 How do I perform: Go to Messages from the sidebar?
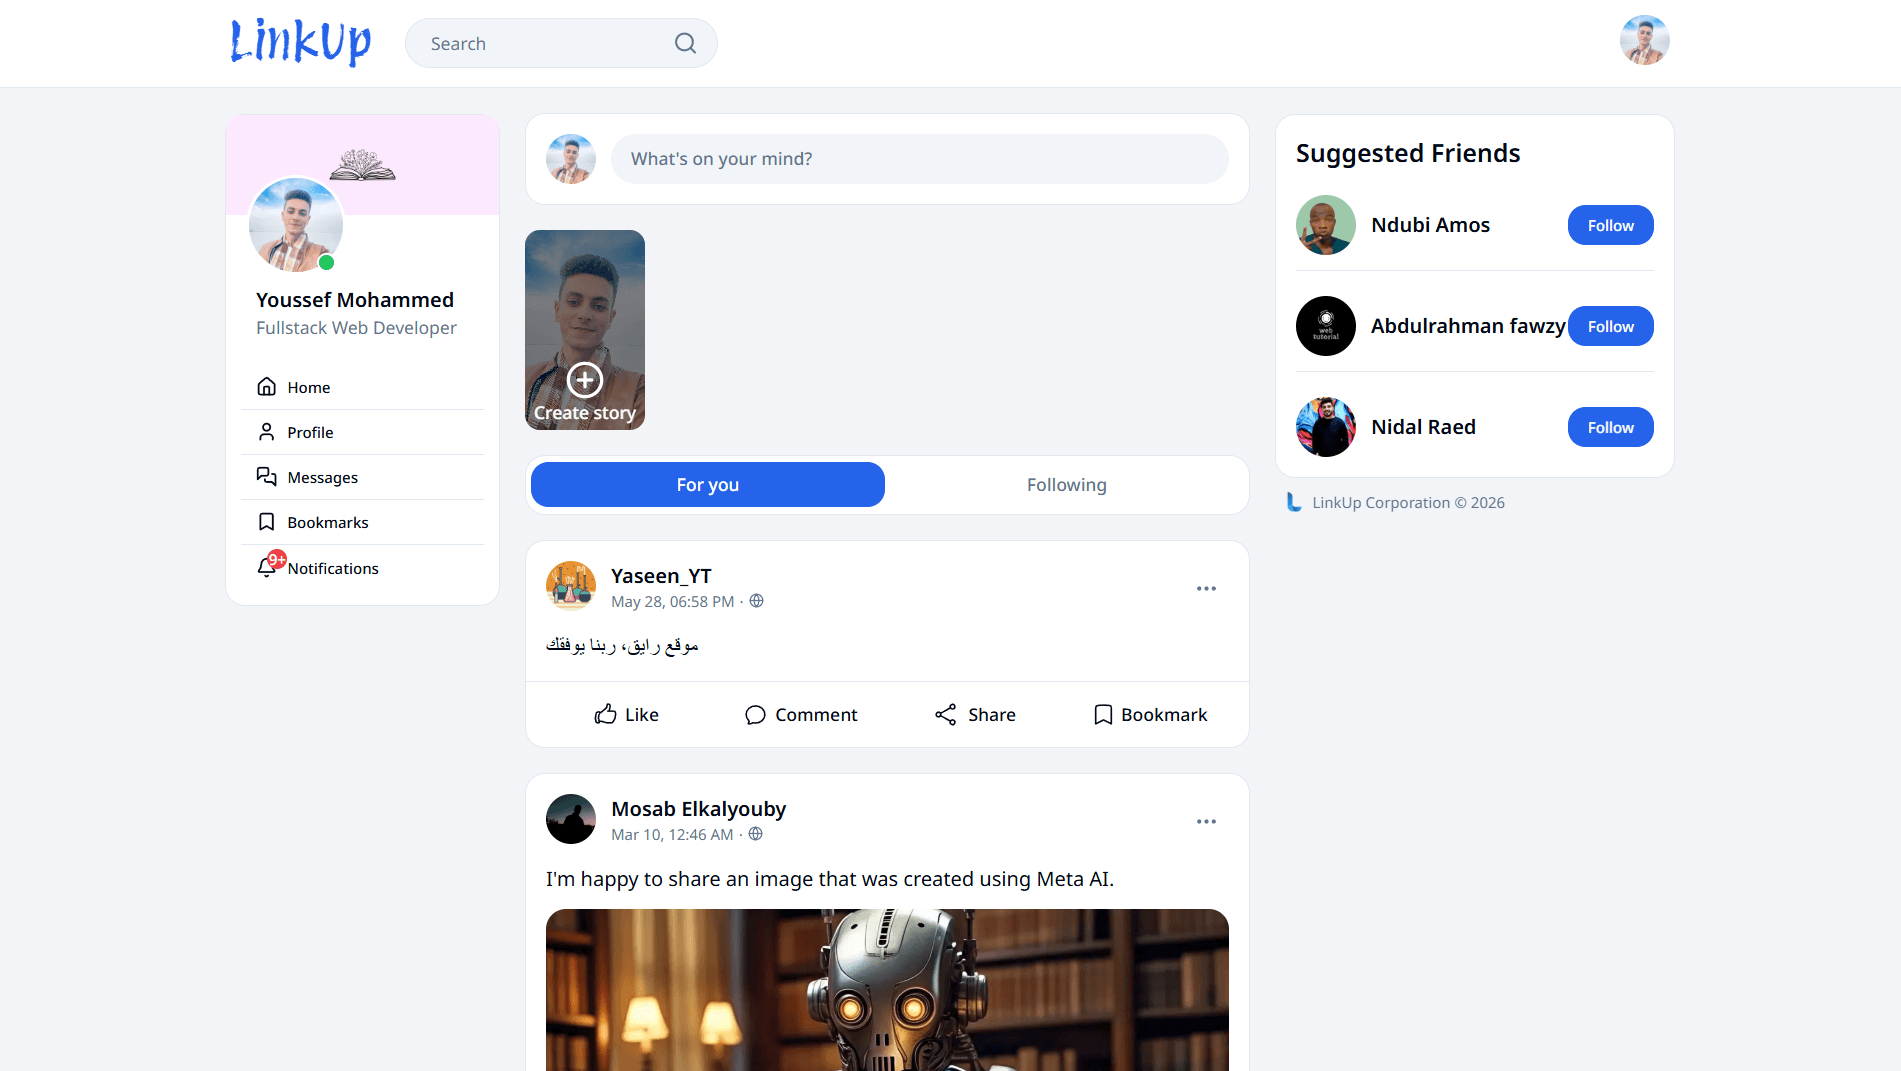321,477
